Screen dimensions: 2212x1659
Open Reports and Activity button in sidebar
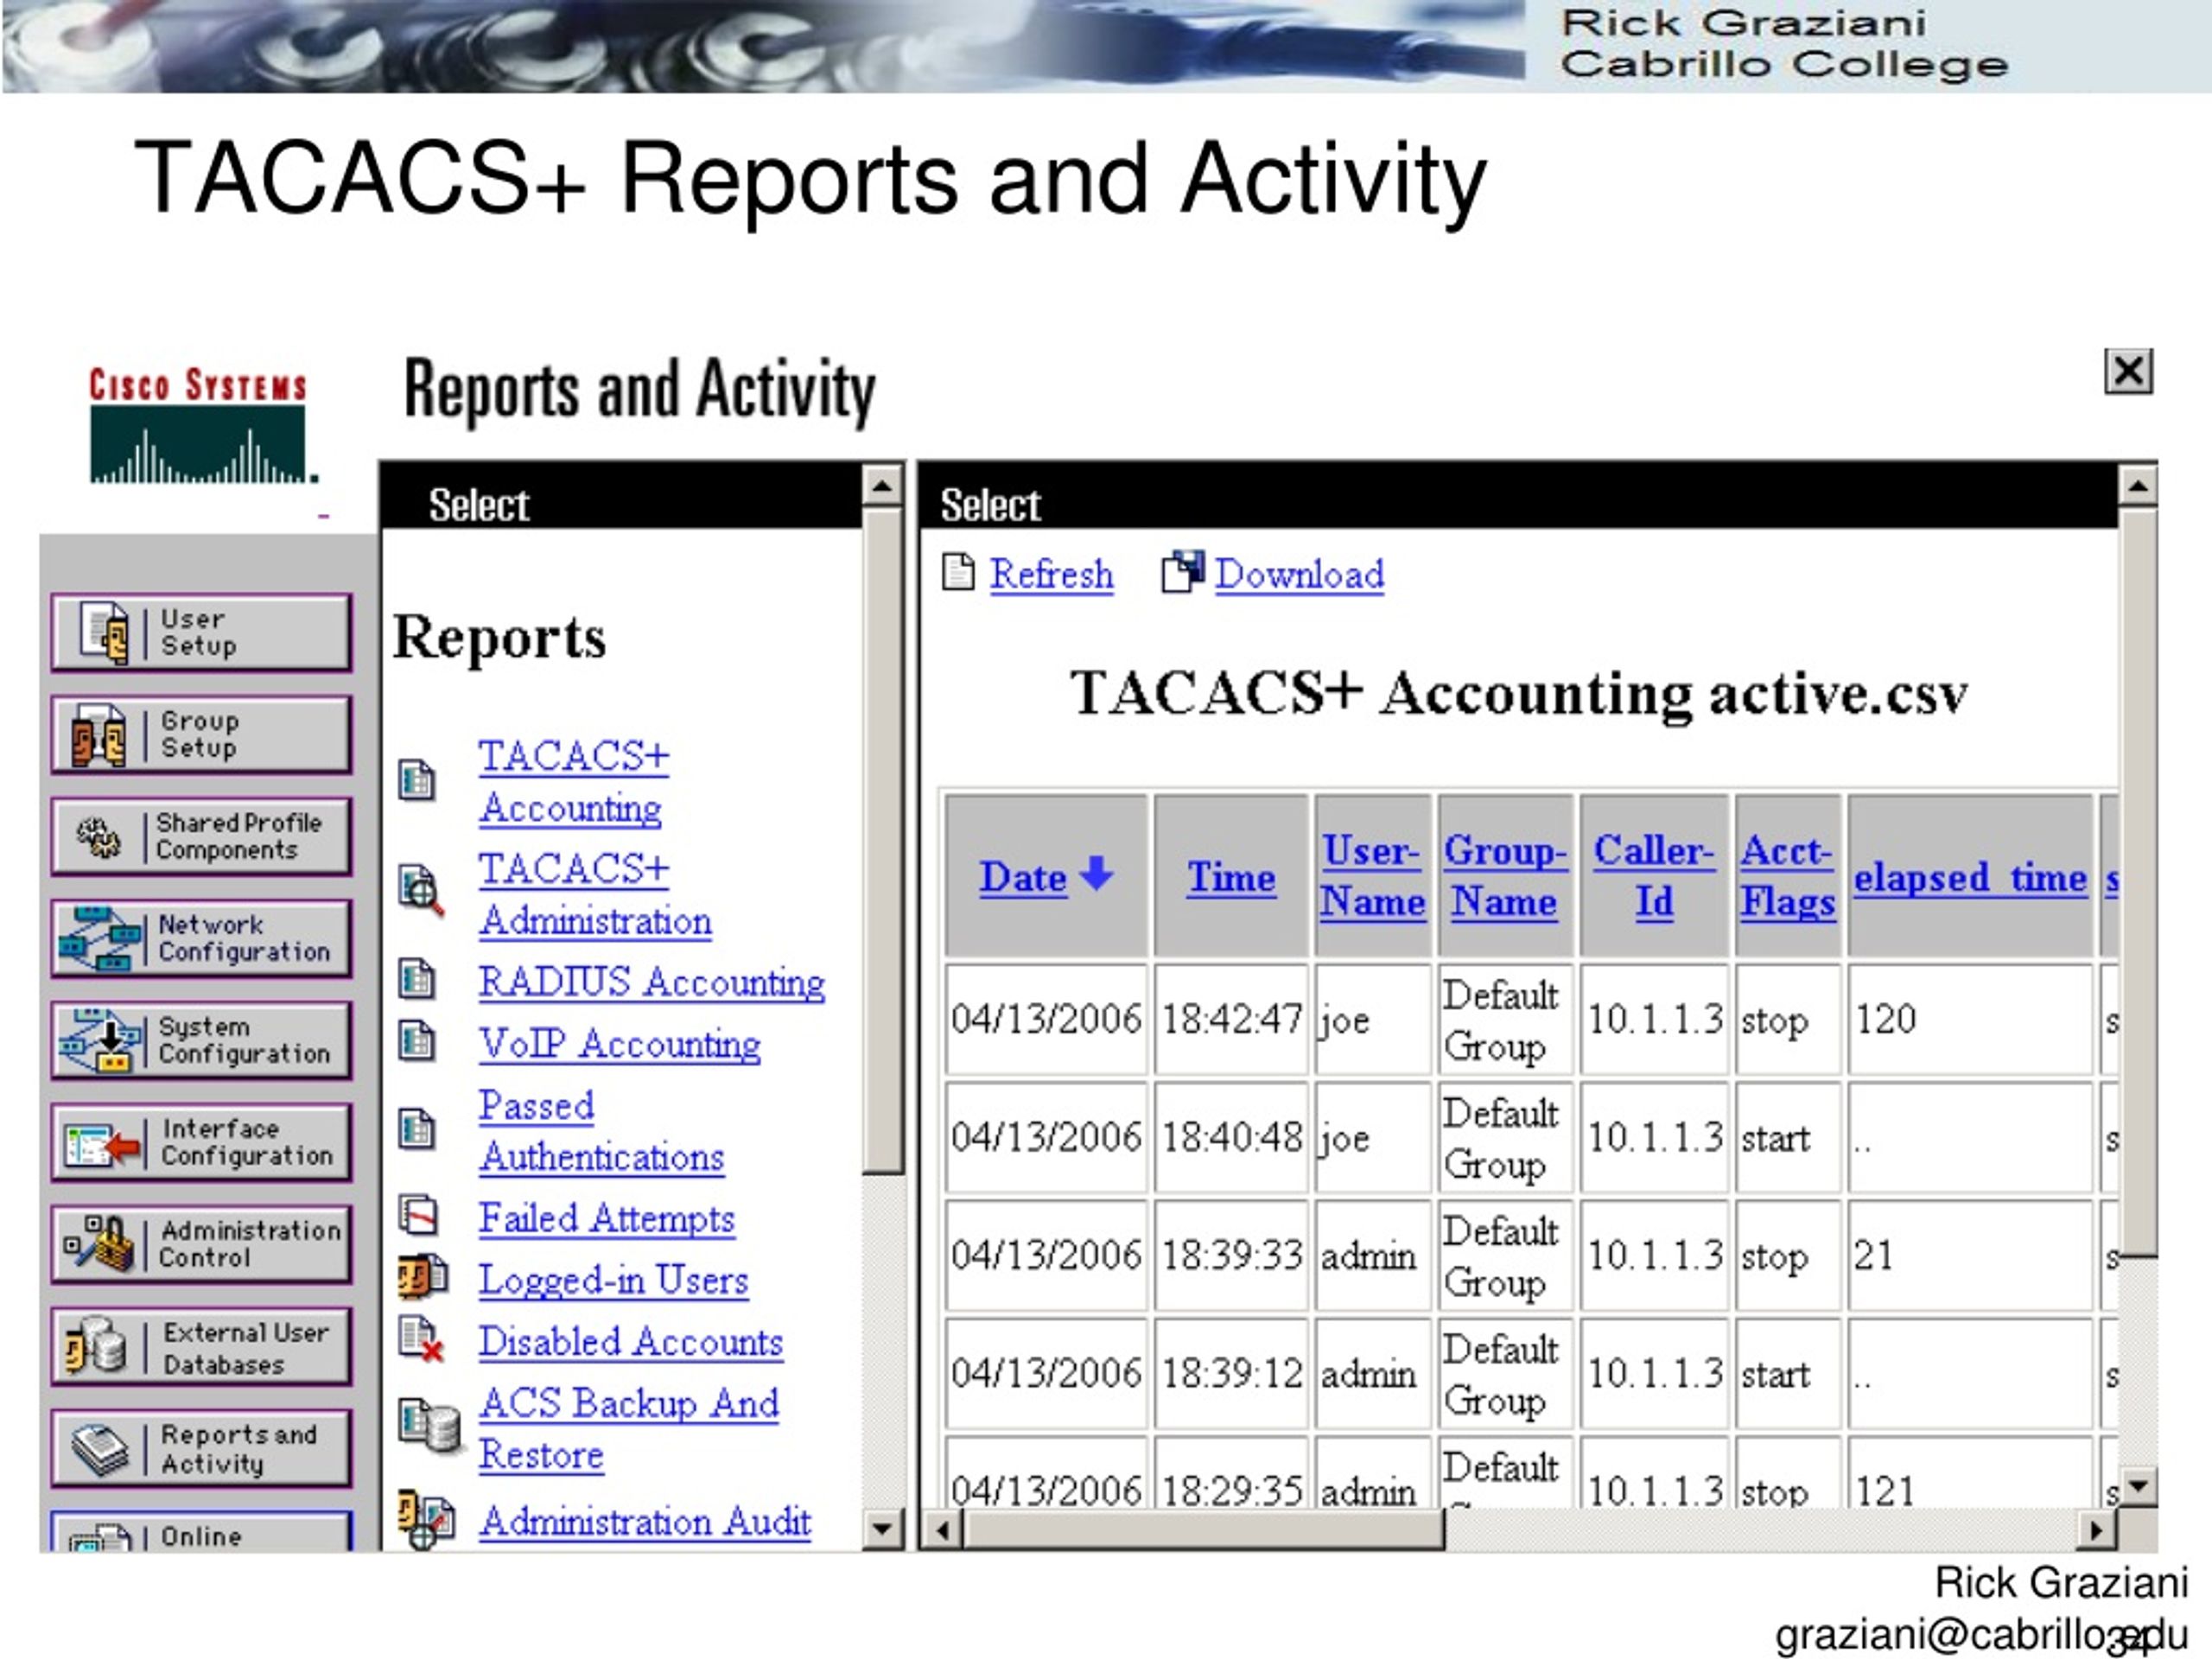(x=201, y=1448)
